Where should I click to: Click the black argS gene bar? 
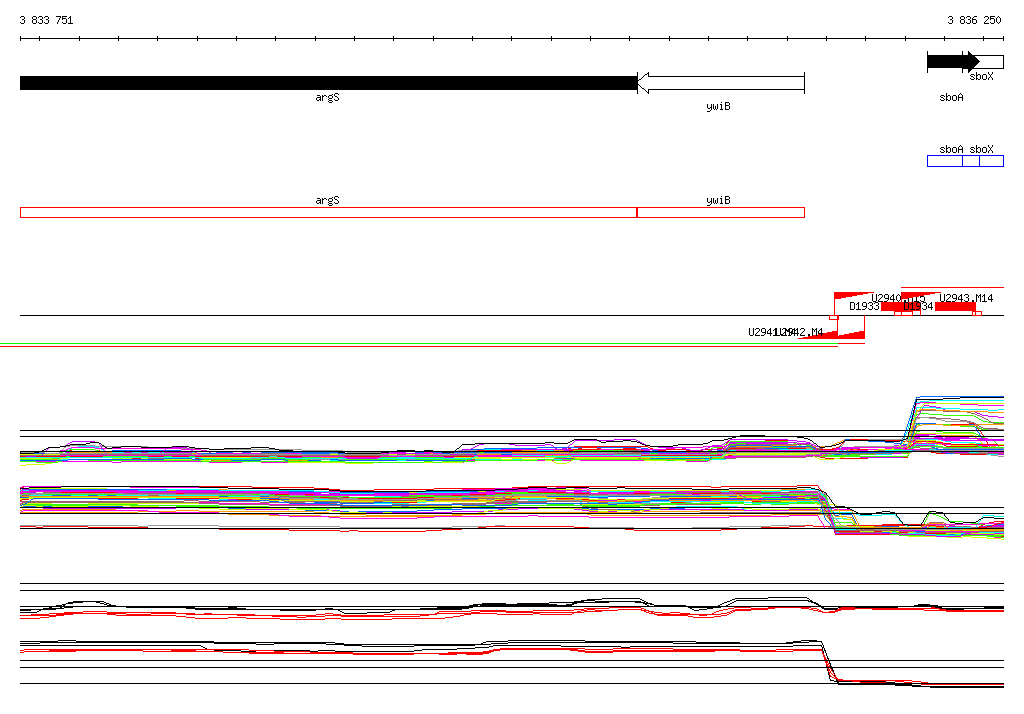click(x=328, y=83)
